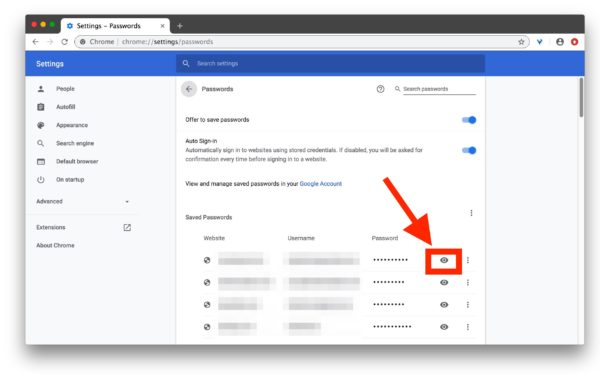The image size is (600, 374).
Task: Show password for third saved entry
Action: (444, 305)
